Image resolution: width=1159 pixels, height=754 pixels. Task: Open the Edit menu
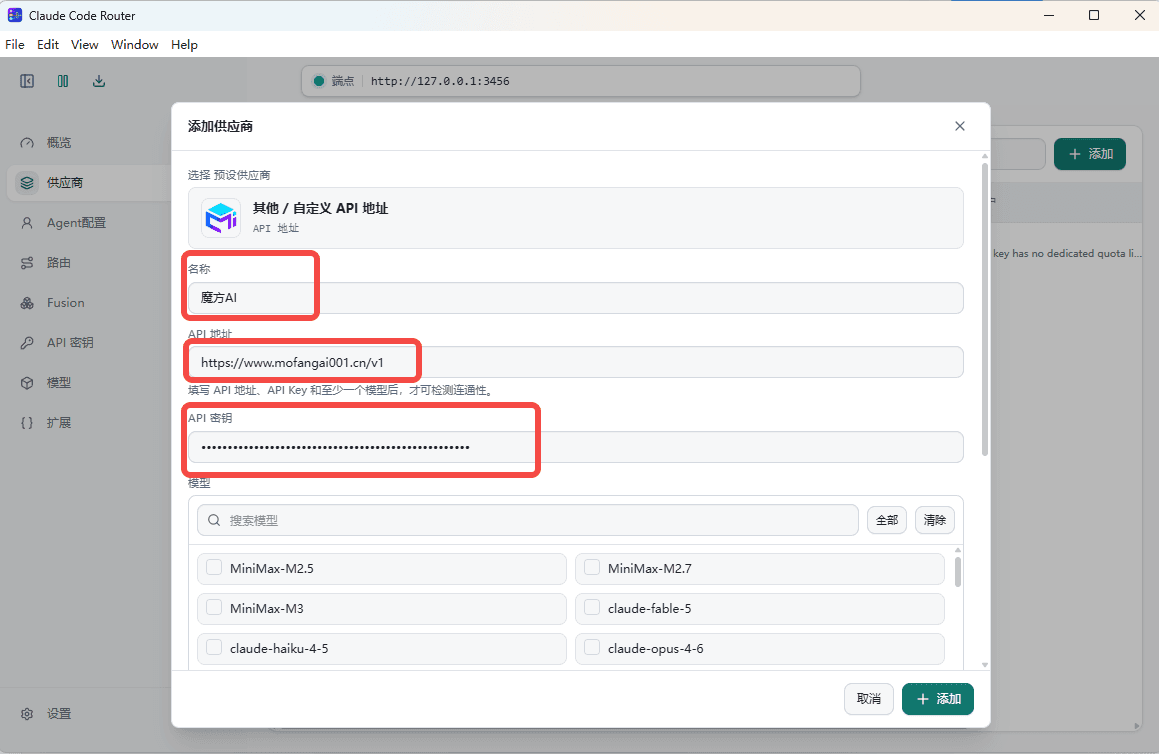tap(48, 44)
